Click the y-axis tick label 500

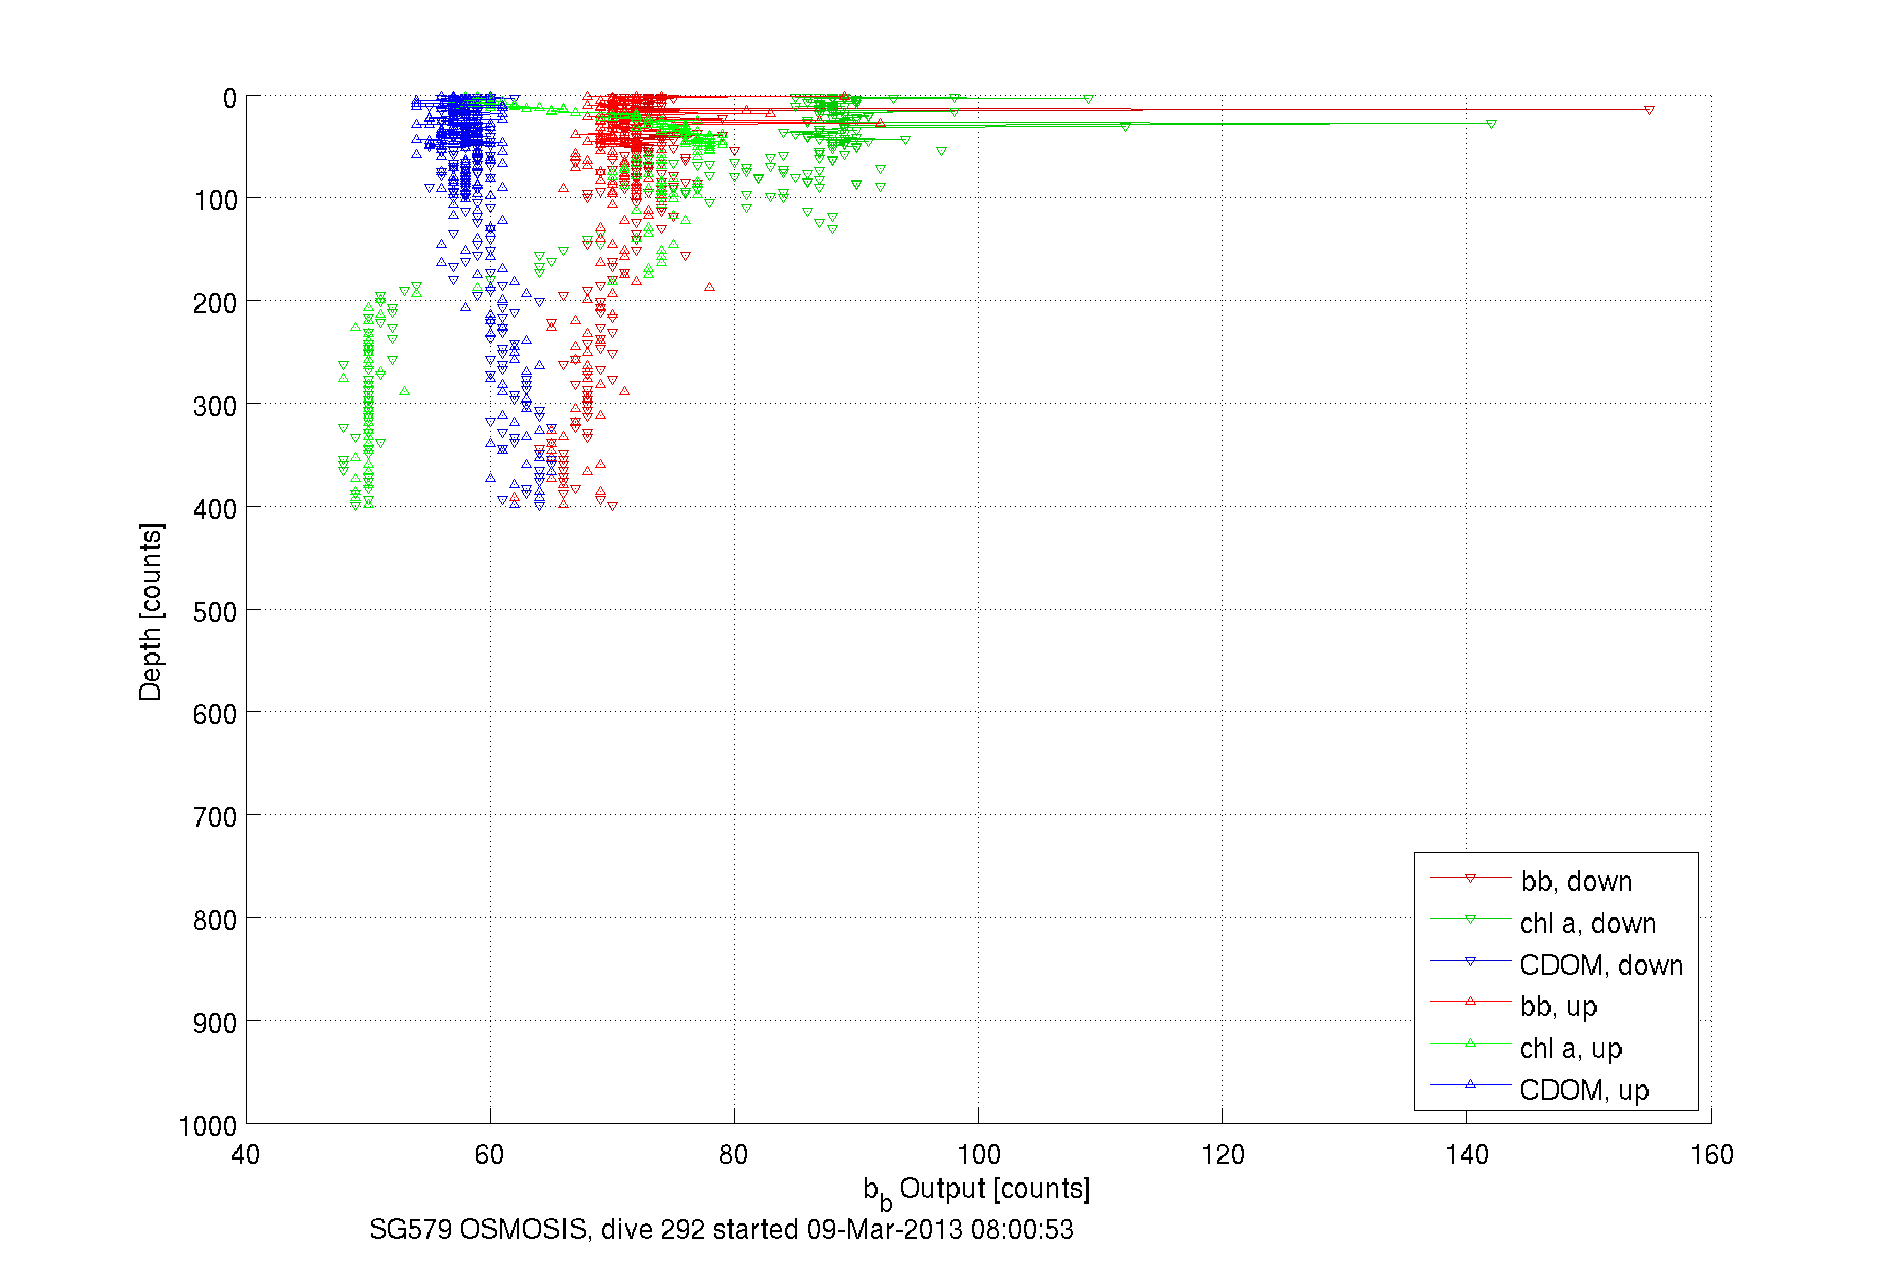point(215,612)
